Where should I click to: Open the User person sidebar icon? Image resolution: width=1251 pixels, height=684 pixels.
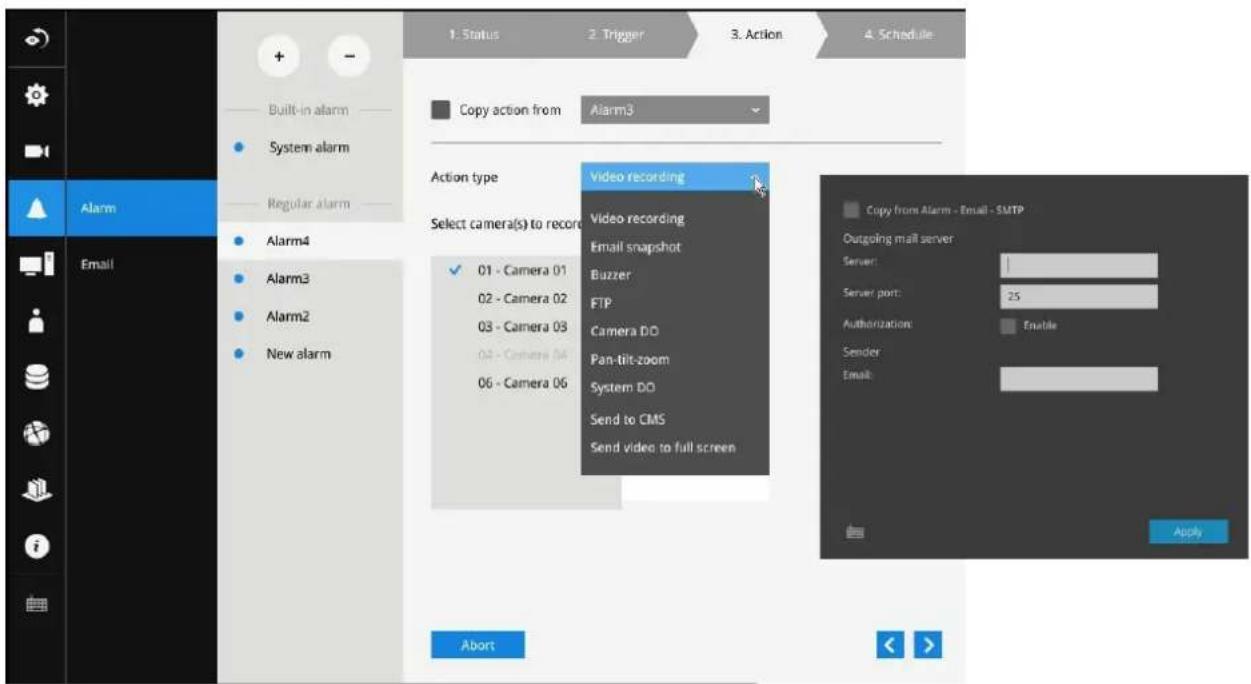click(36, 323)
